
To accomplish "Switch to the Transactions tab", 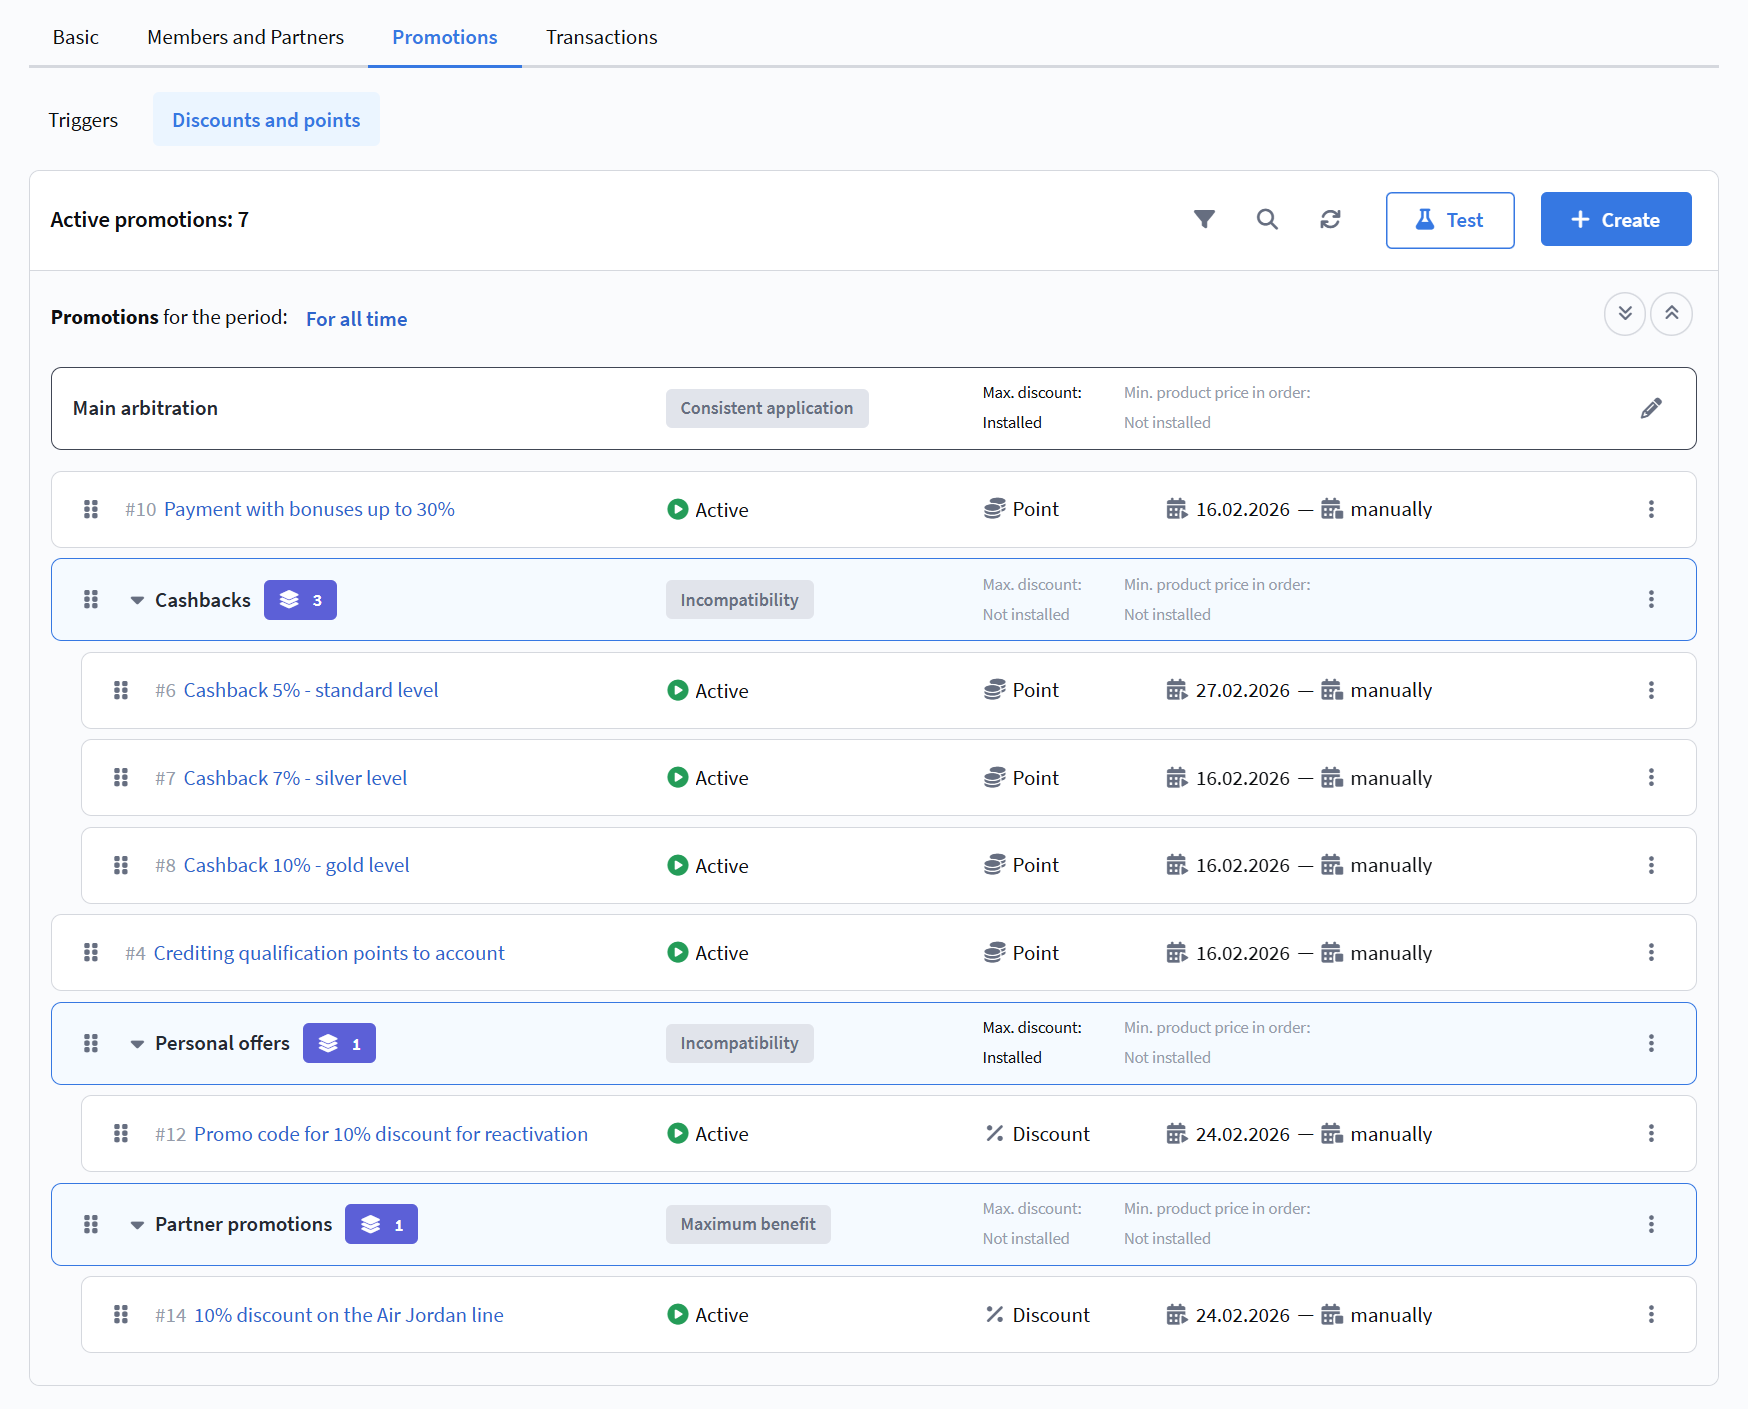I will click(601, 37).
